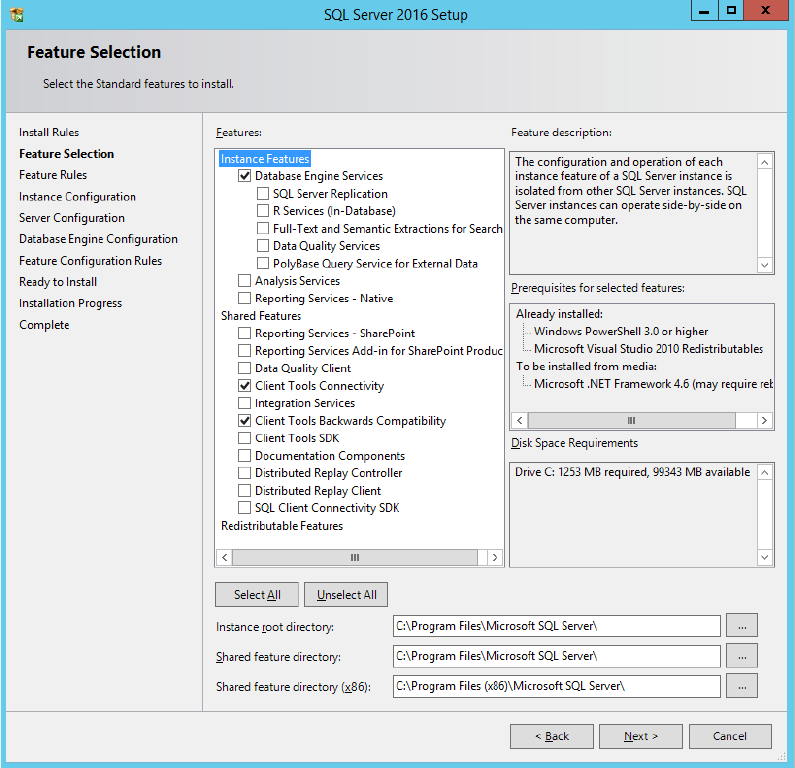Enable PolyBase Query Service for External Data
Image resolution: width=795 pixels, height=768 pixels.
point(263,264)
